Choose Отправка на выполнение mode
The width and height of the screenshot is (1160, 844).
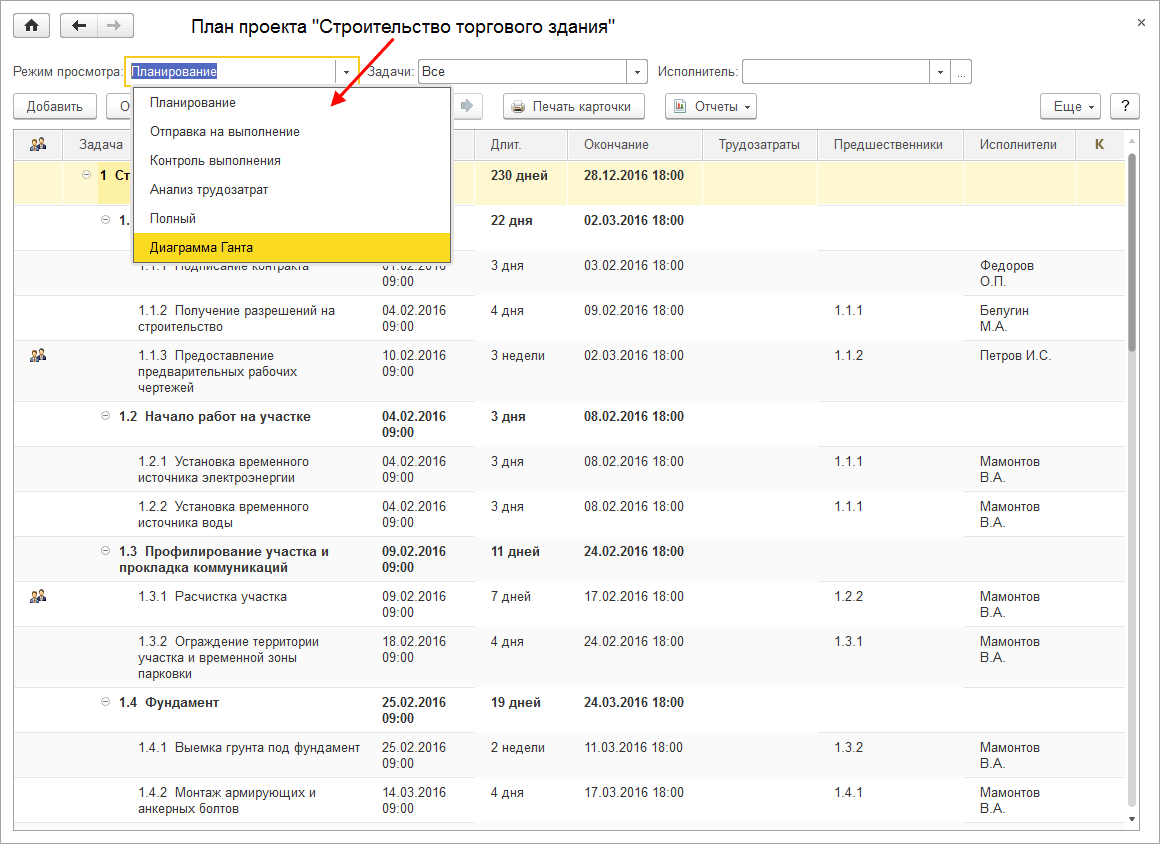click(292, 132)
